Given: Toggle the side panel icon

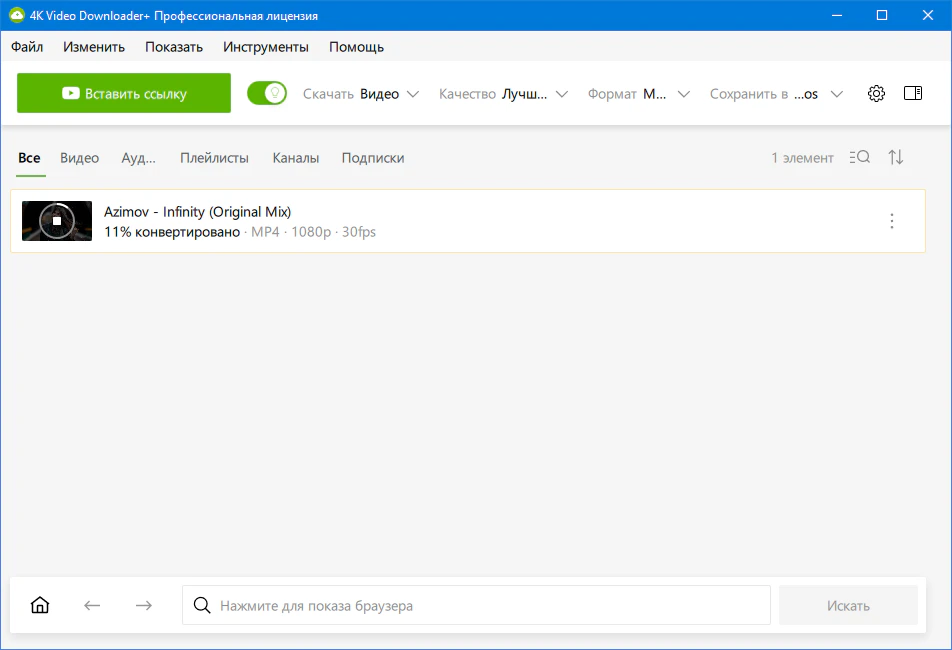Looking at the screenshot, I should (x=912, y=93).
